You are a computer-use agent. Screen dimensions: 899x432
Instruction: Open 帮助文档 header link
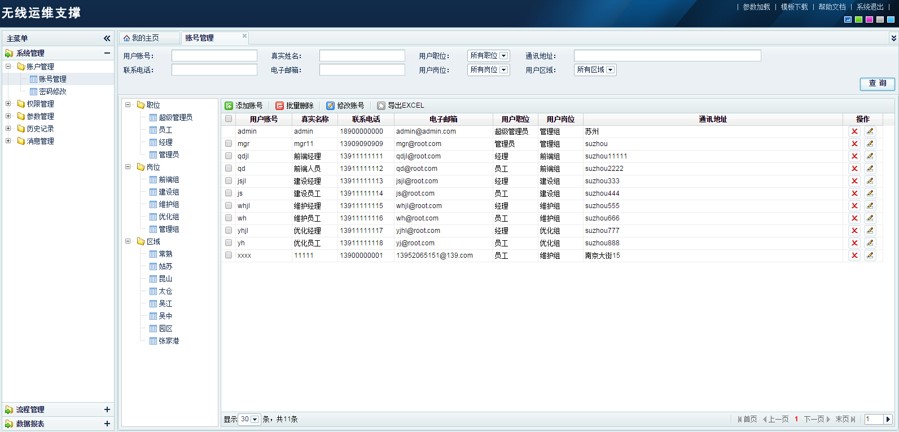(832, 7)
